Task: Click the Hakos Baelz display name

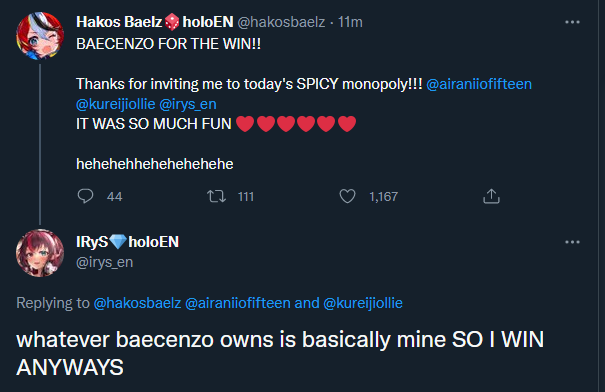Action: 119,22
